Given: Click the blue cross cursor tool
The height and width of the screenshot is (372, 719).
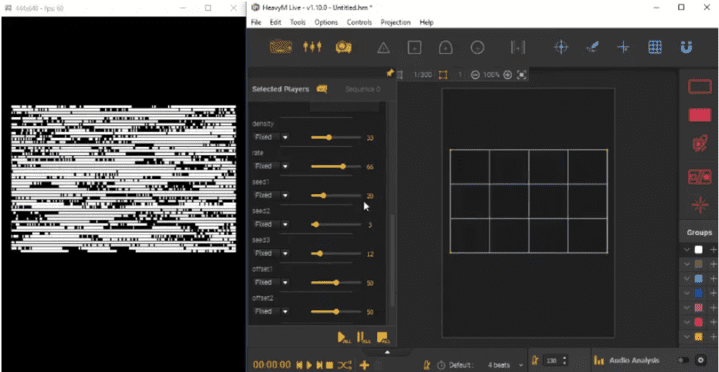Looking at the screenshot, I should tap(624, 47).
